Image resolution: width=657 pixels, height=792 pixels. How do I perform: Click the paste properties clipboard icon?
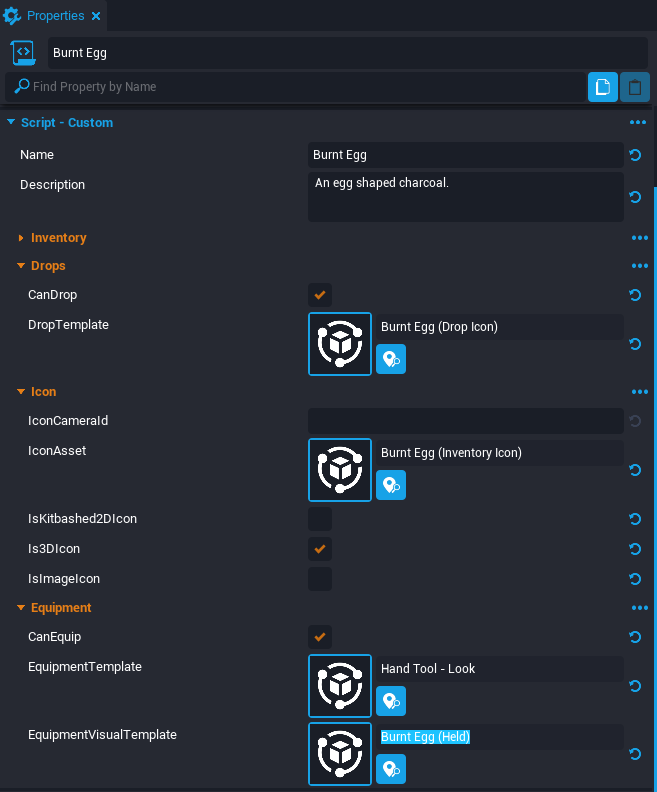coord(634,87)
